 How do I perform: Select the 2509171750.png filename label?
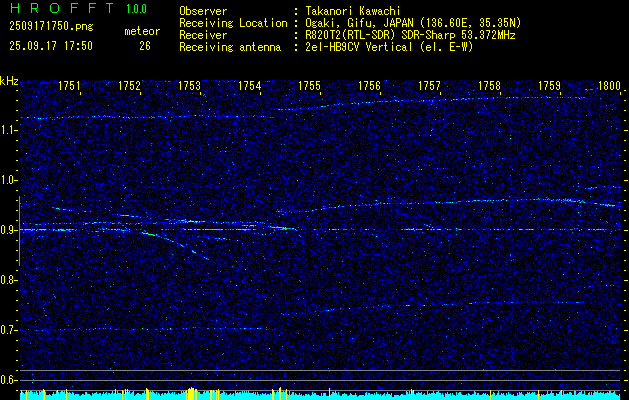coord(49,27)
